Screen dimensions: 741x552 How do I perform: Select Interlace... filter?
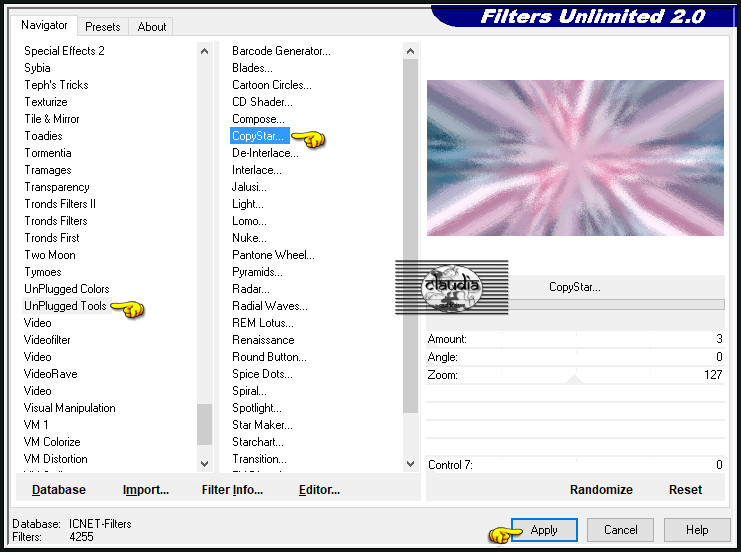pos(257,170)
